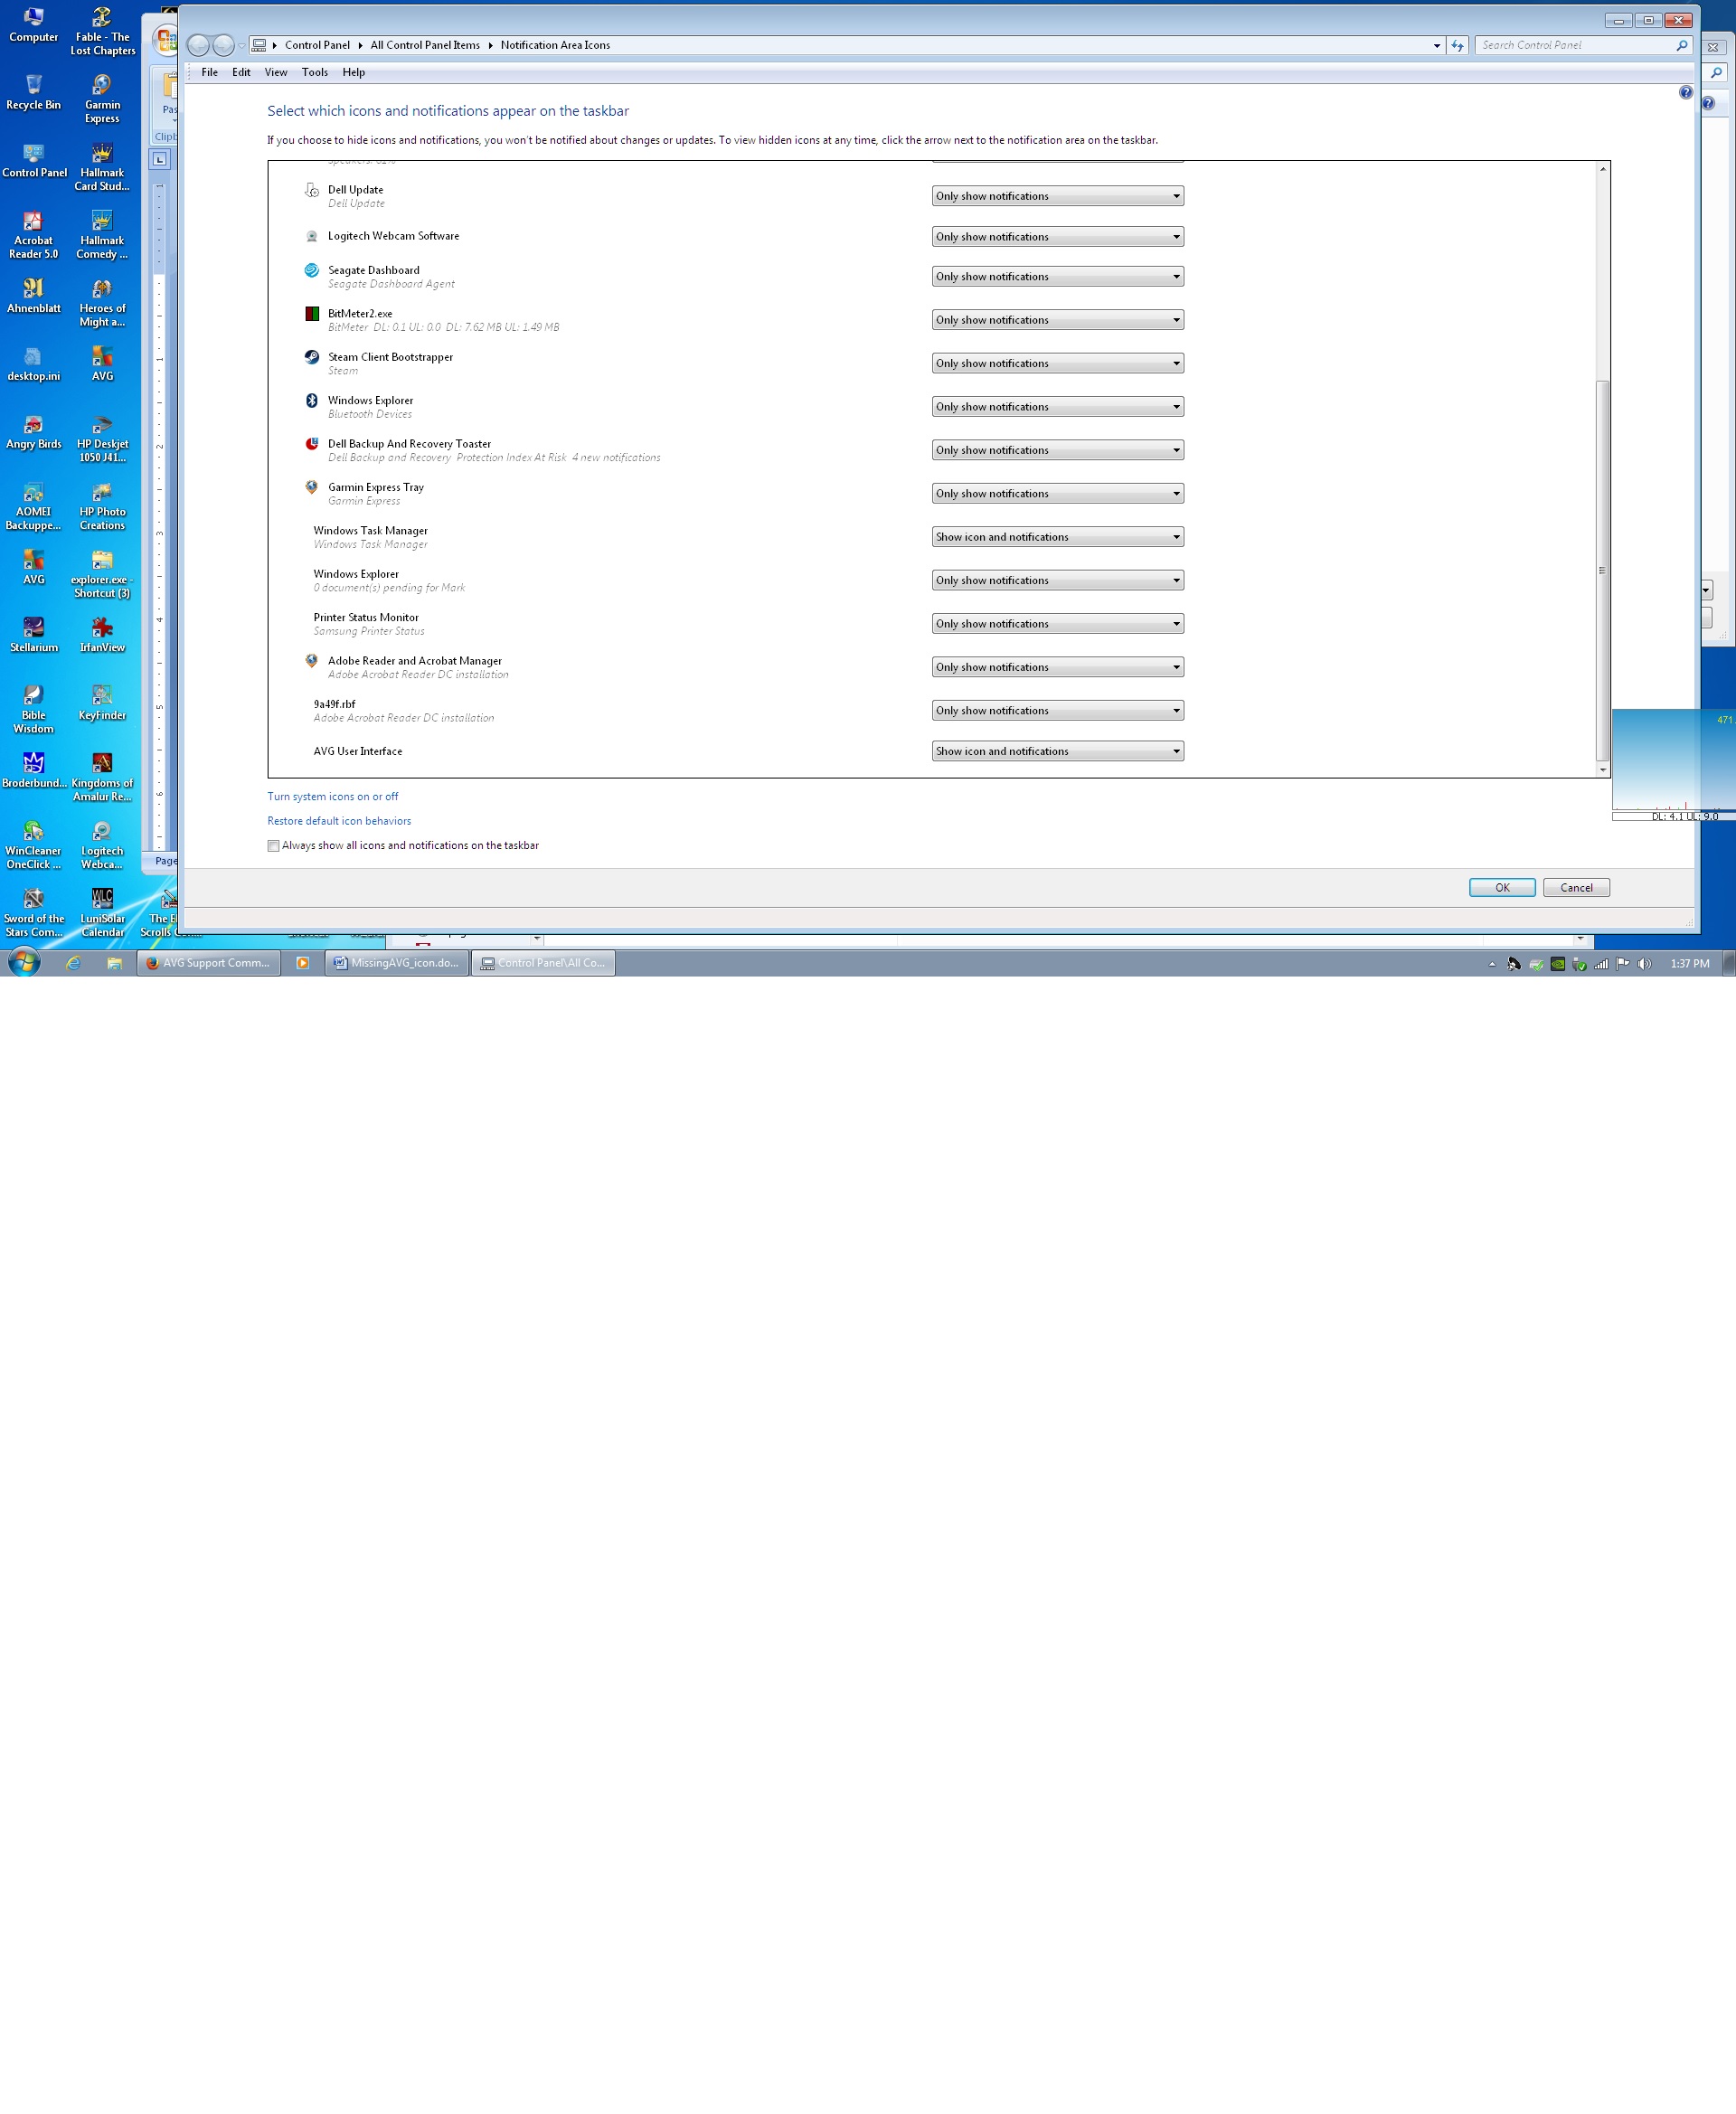The width and height of the screenshot is (1736, 2114).
Task: Open the Printer Status Monitor behavior dropdown
Action: (1057, 624)
